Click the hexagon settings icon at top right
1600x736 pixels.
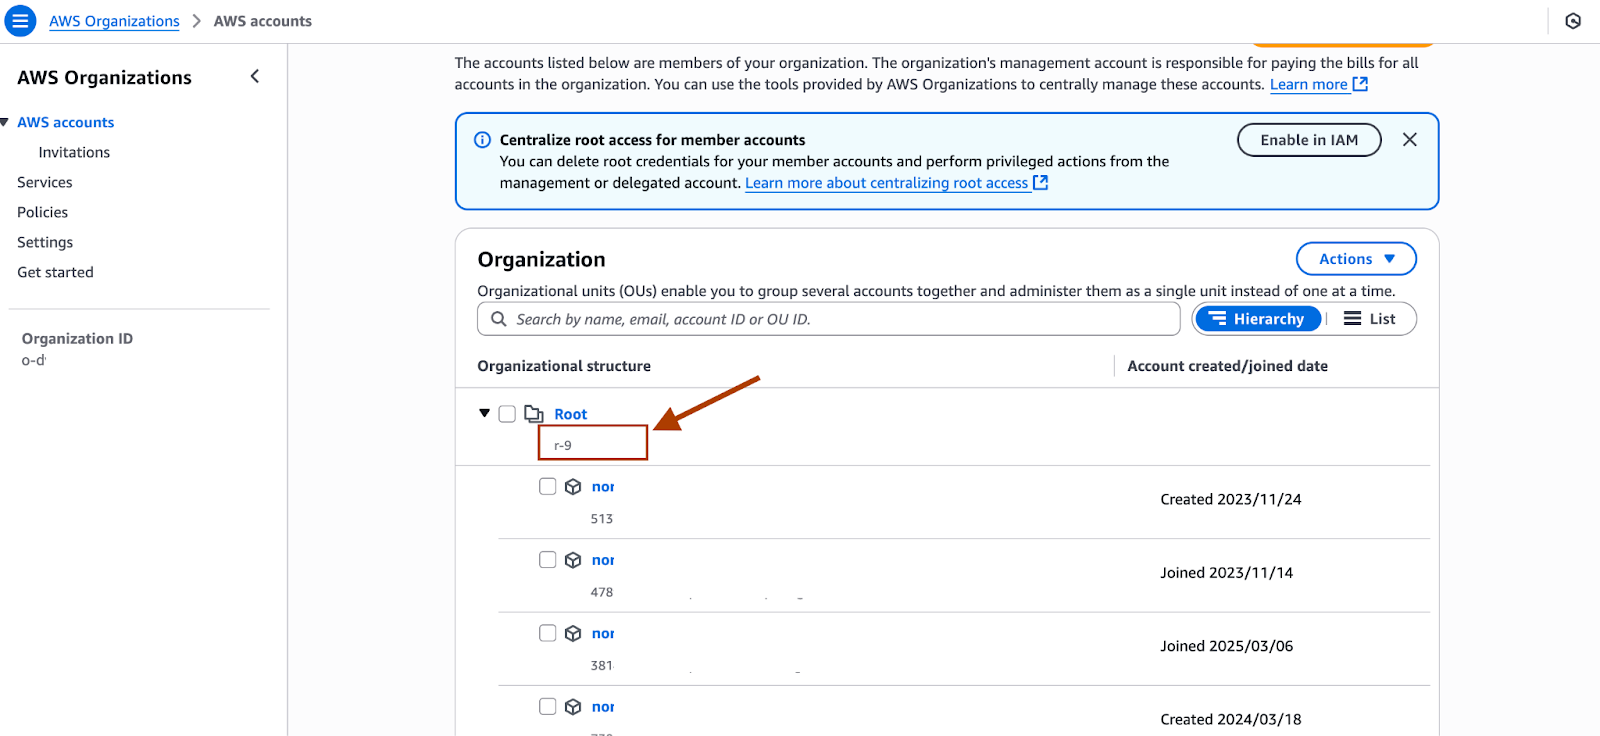click(x=1573, y=21)
